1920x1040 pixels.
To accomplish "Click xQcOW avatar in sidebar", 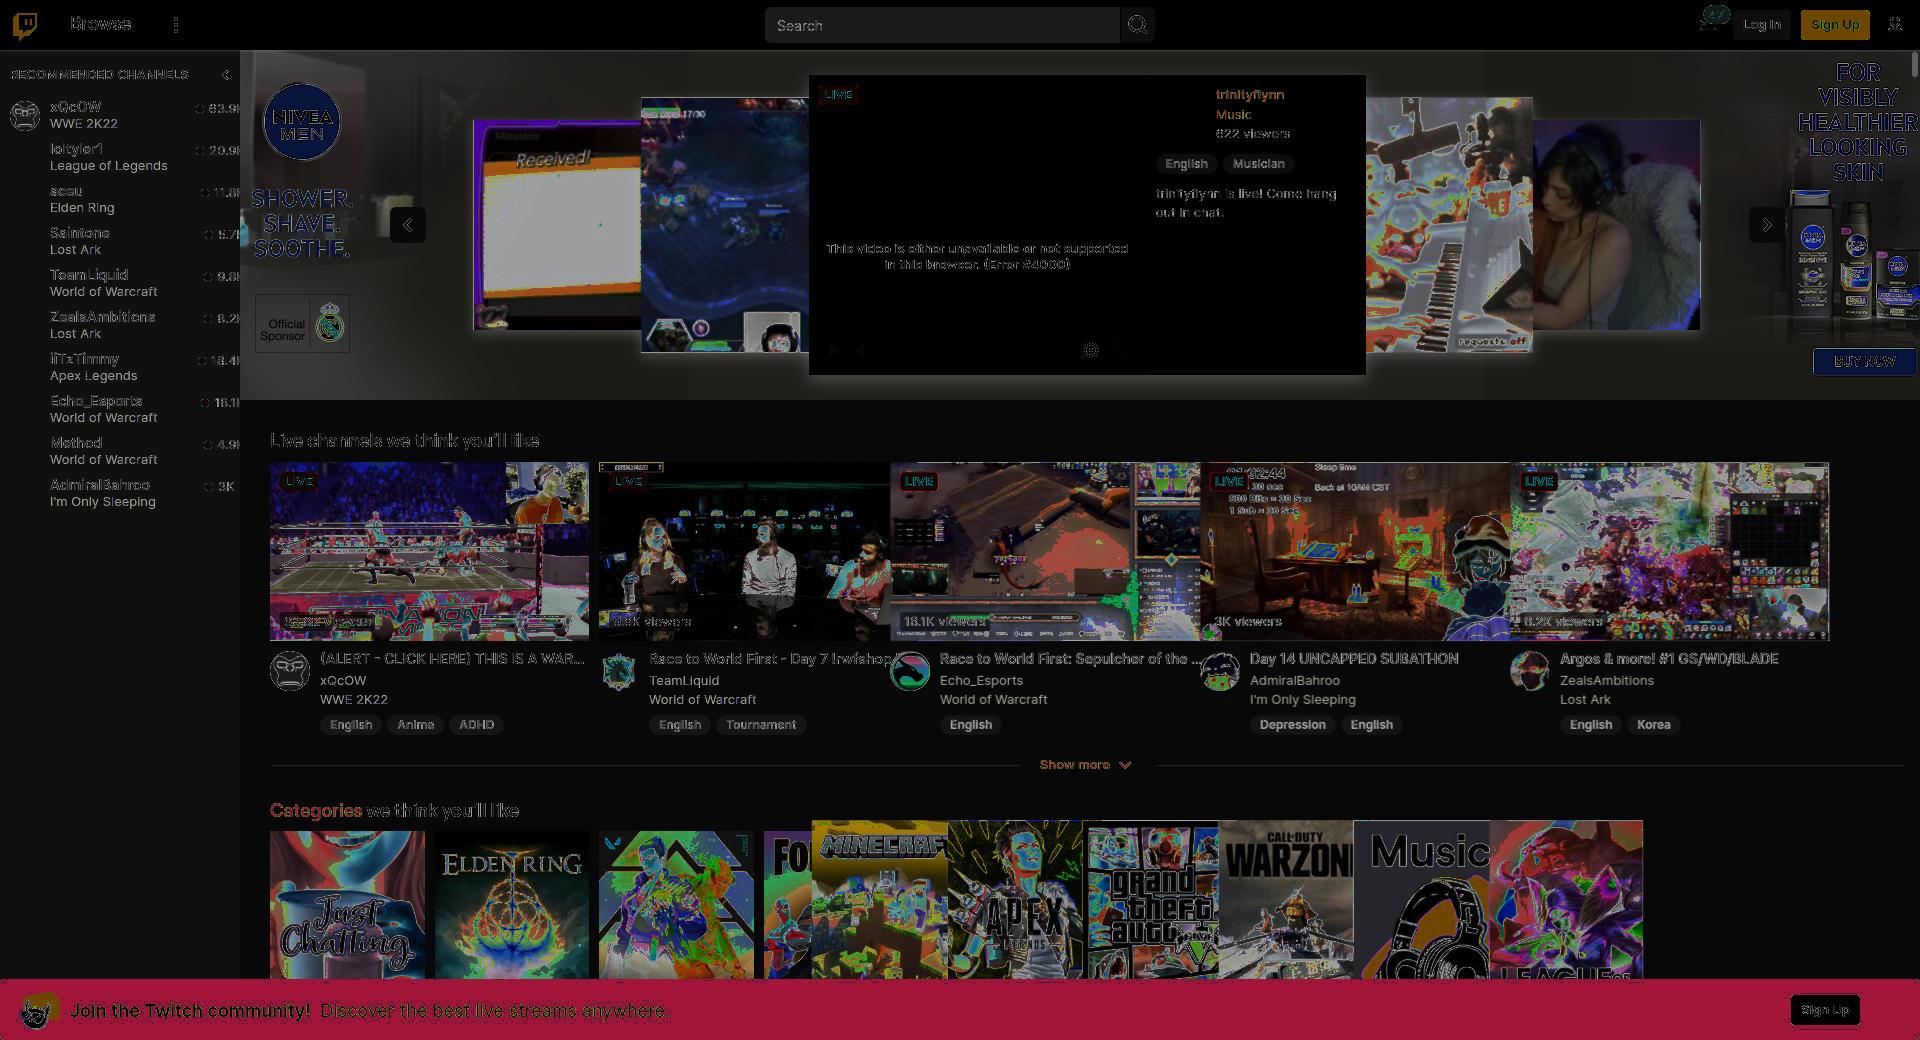I will point(25,115).
